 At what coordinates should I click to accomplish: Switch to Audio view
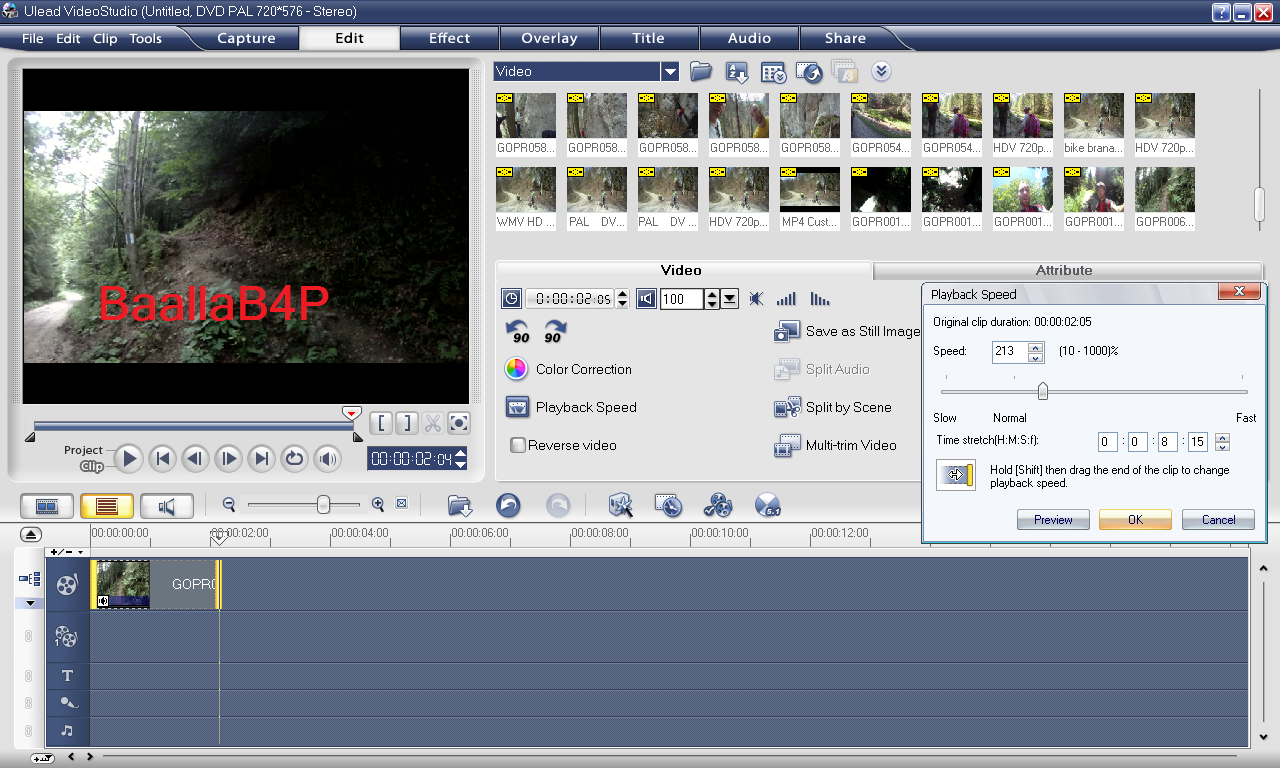point(167,506)
